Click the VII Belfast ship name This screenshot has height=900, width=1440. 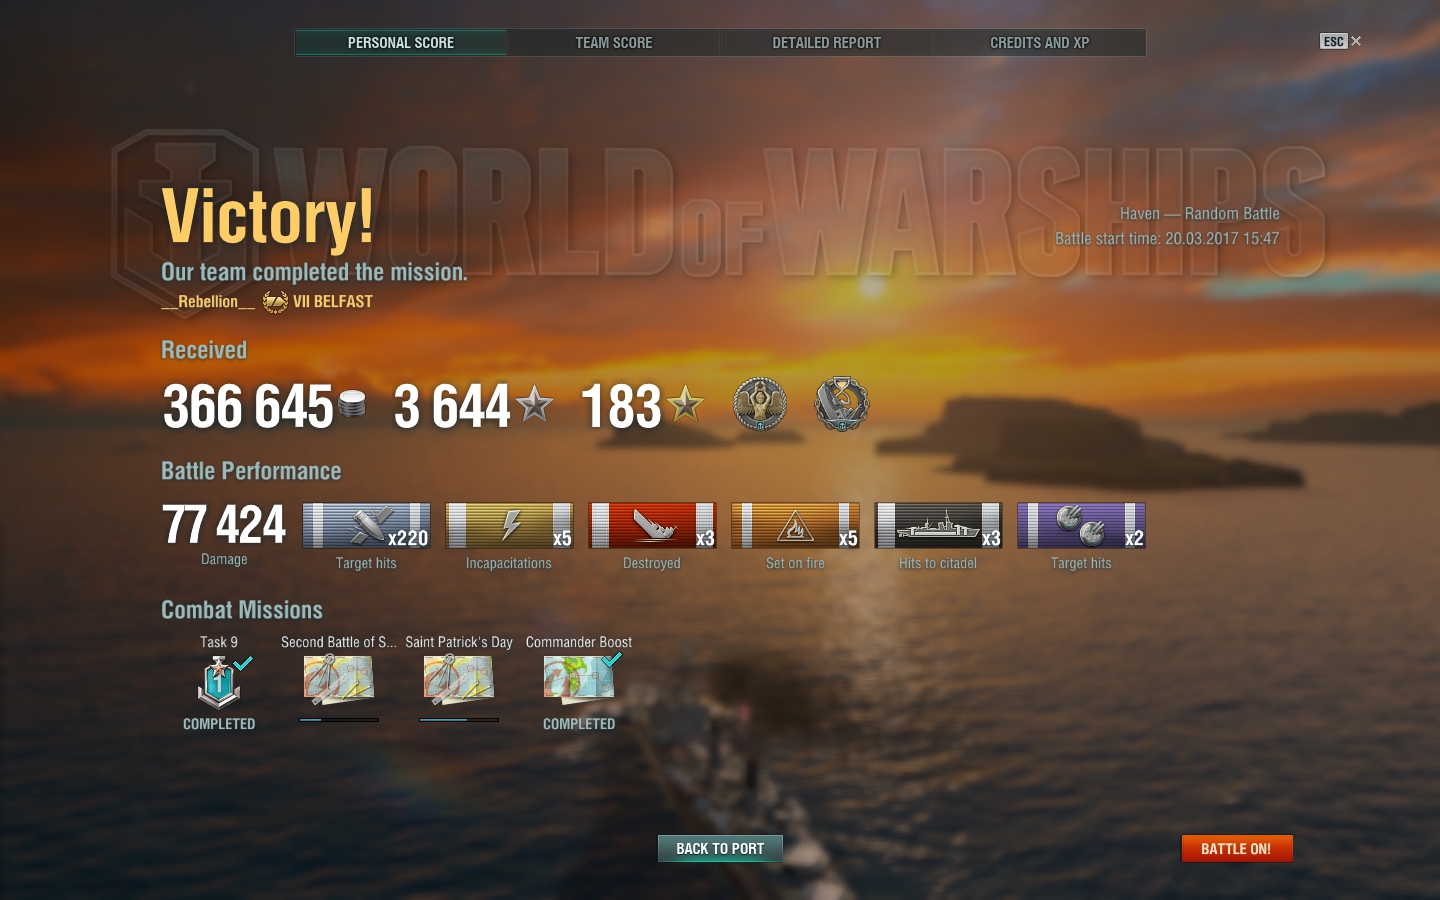pos(332,301)
